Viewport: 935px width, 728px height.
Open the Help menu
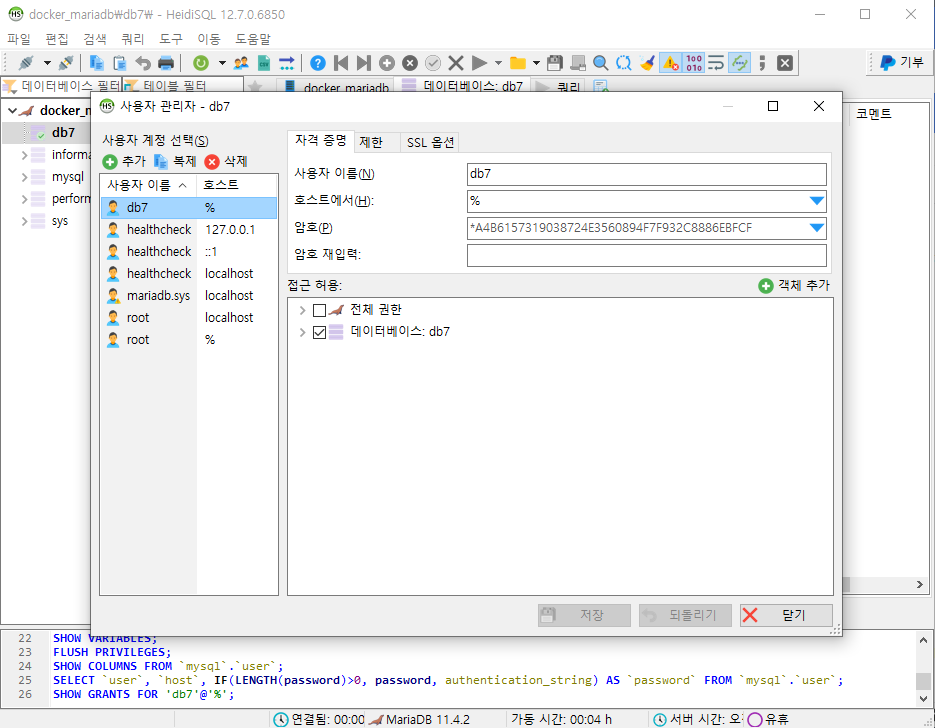[252, 39]
